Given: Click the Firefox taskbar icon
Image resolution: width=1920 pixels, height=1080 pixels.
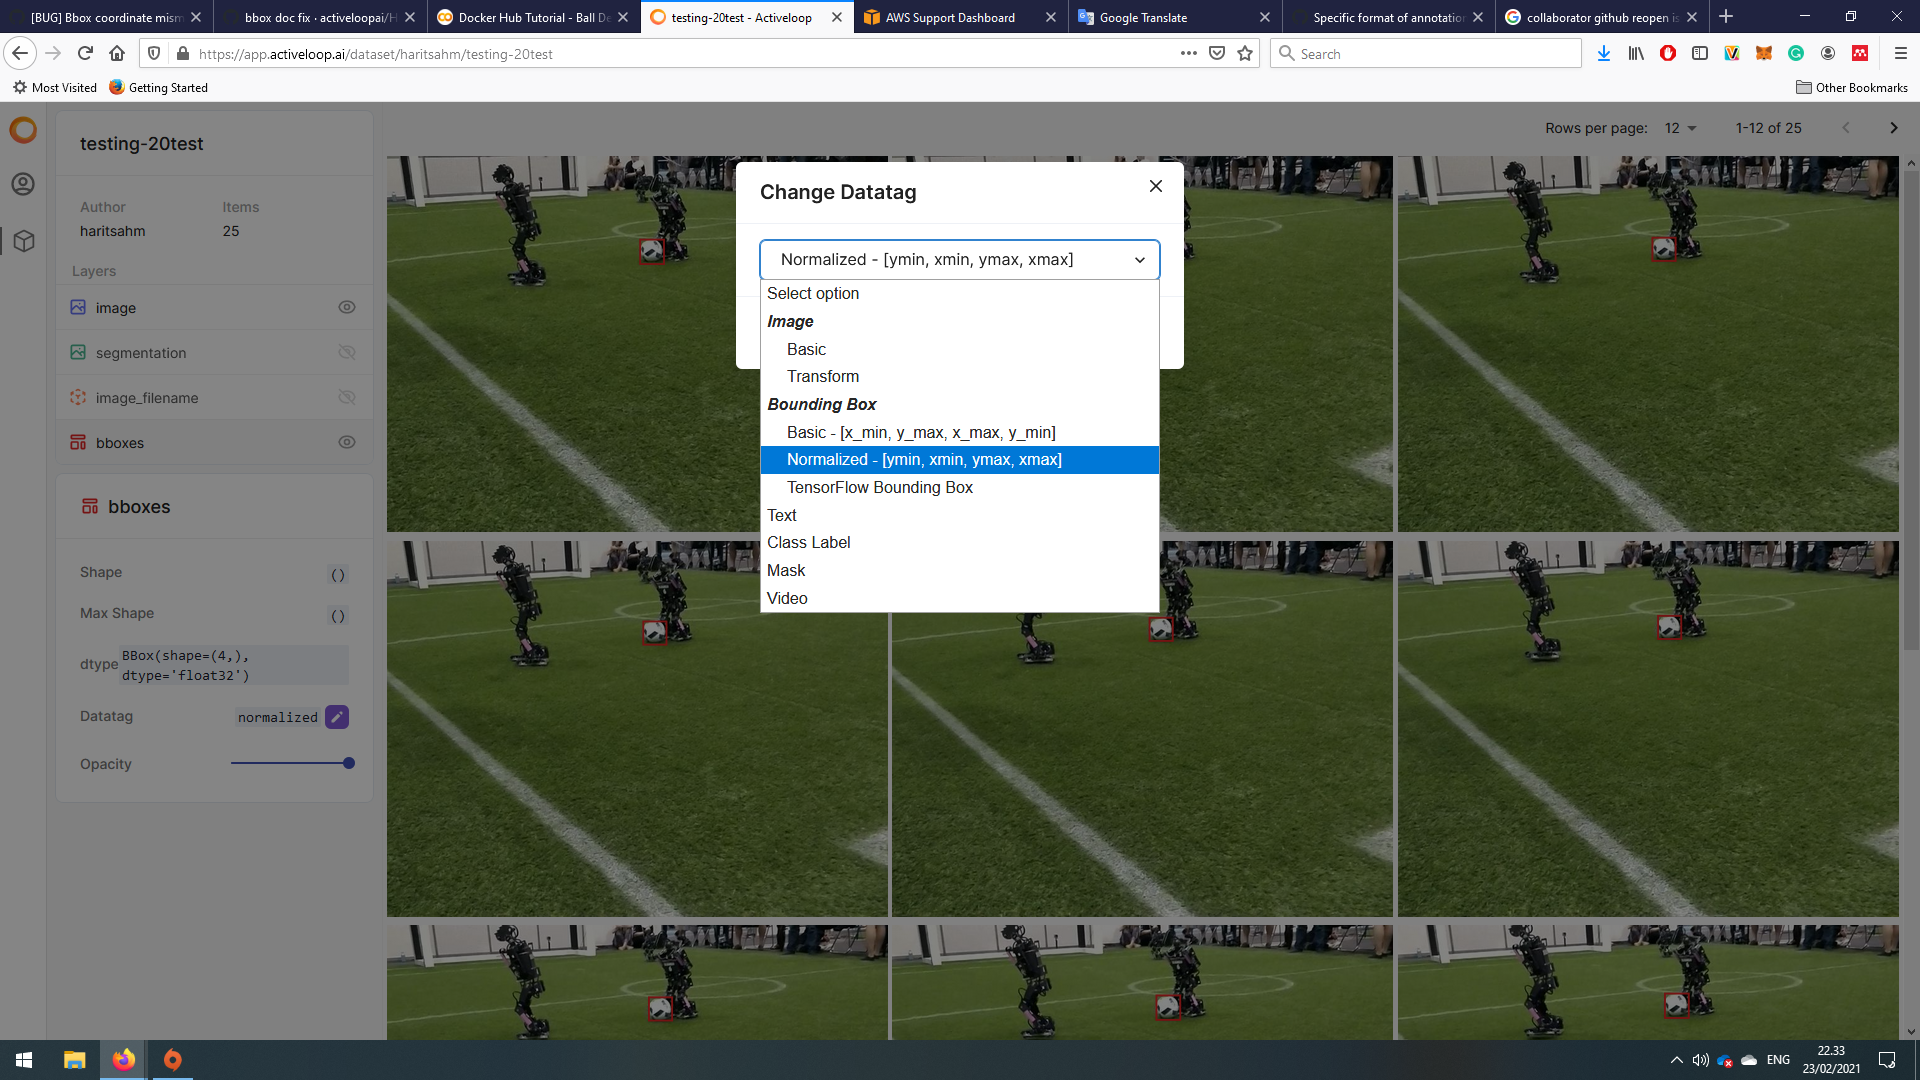Looking at the screenshot, I should tap(124, 1060).
